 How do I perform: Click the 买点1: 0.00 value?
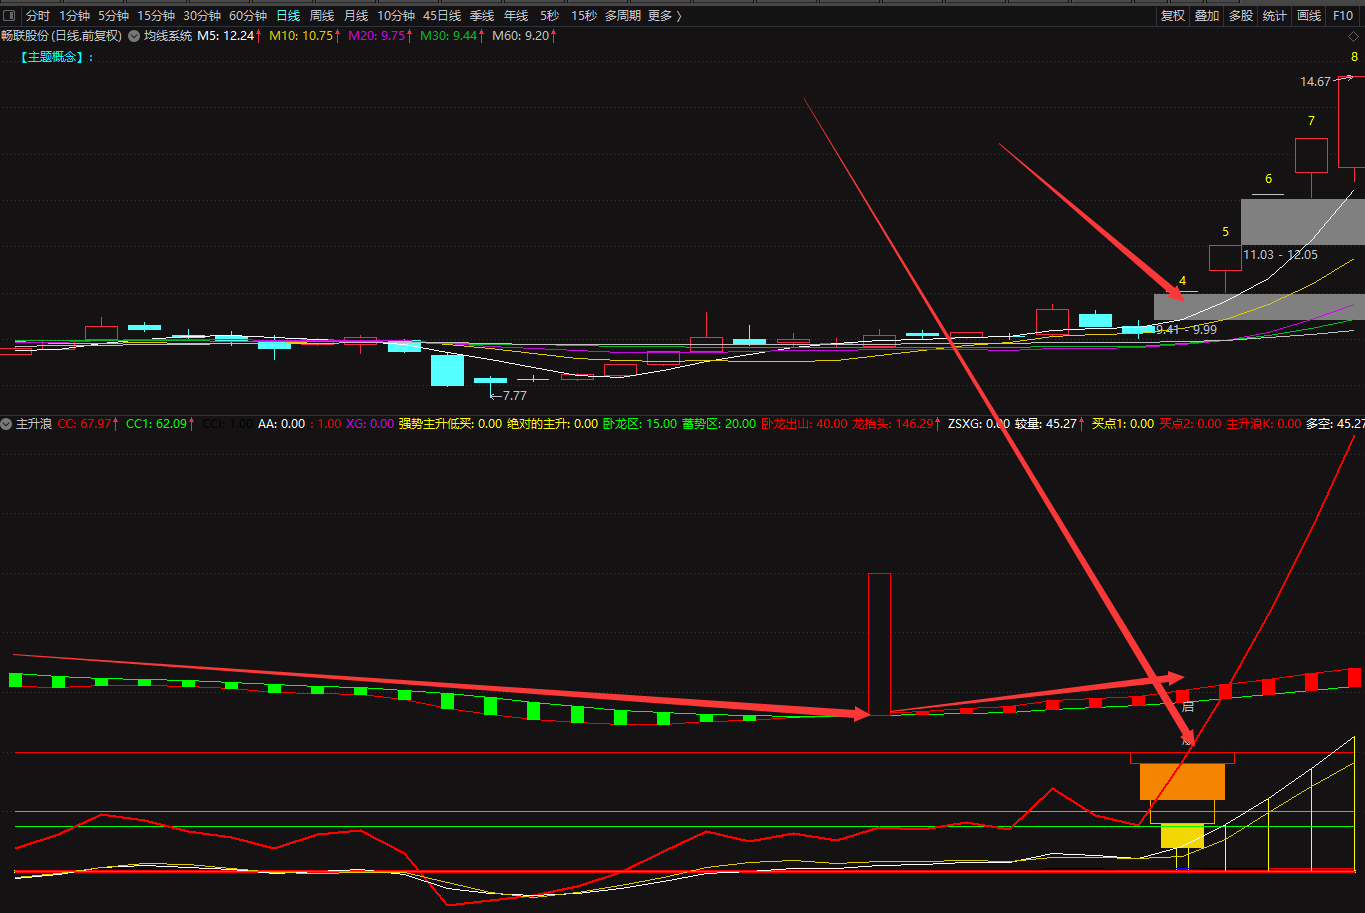[x=1123, y=424]
